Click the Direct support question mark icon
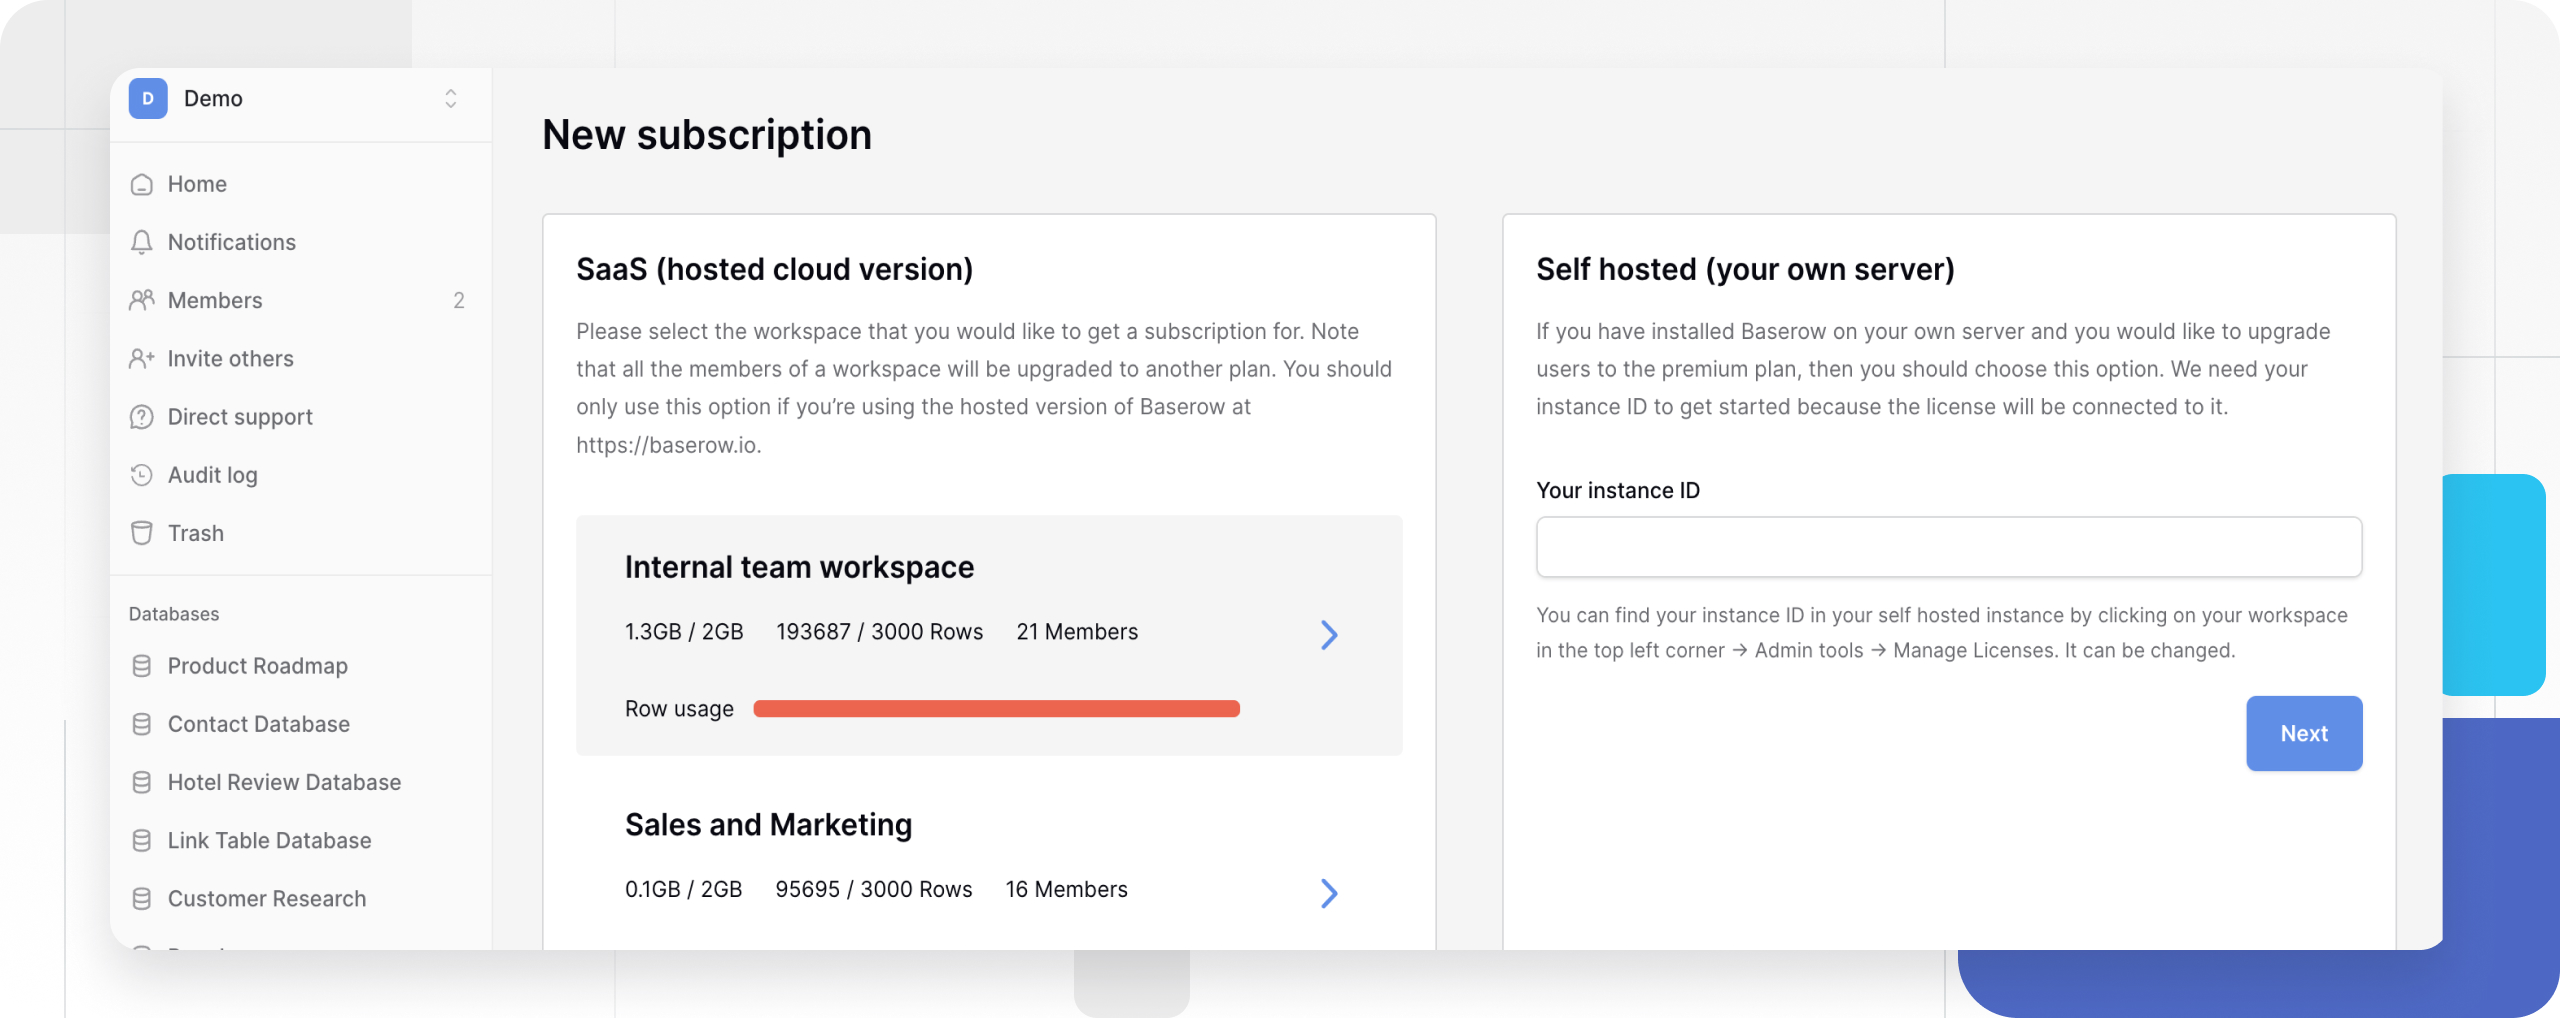The image size is (2560, 1018). tap(142, 417)
